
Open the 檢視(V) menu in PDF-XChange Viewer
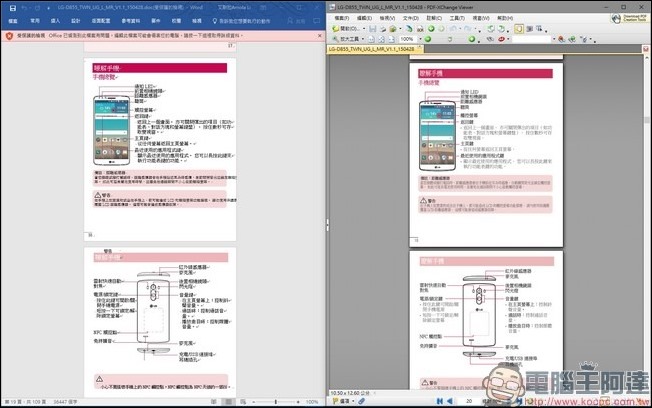coord(387,18)
